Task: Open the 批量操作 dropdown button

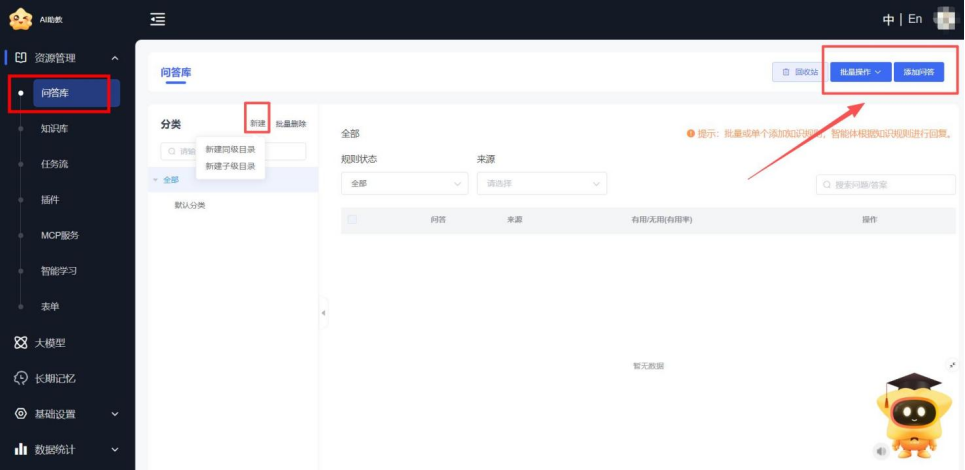Action: point(860,72)
